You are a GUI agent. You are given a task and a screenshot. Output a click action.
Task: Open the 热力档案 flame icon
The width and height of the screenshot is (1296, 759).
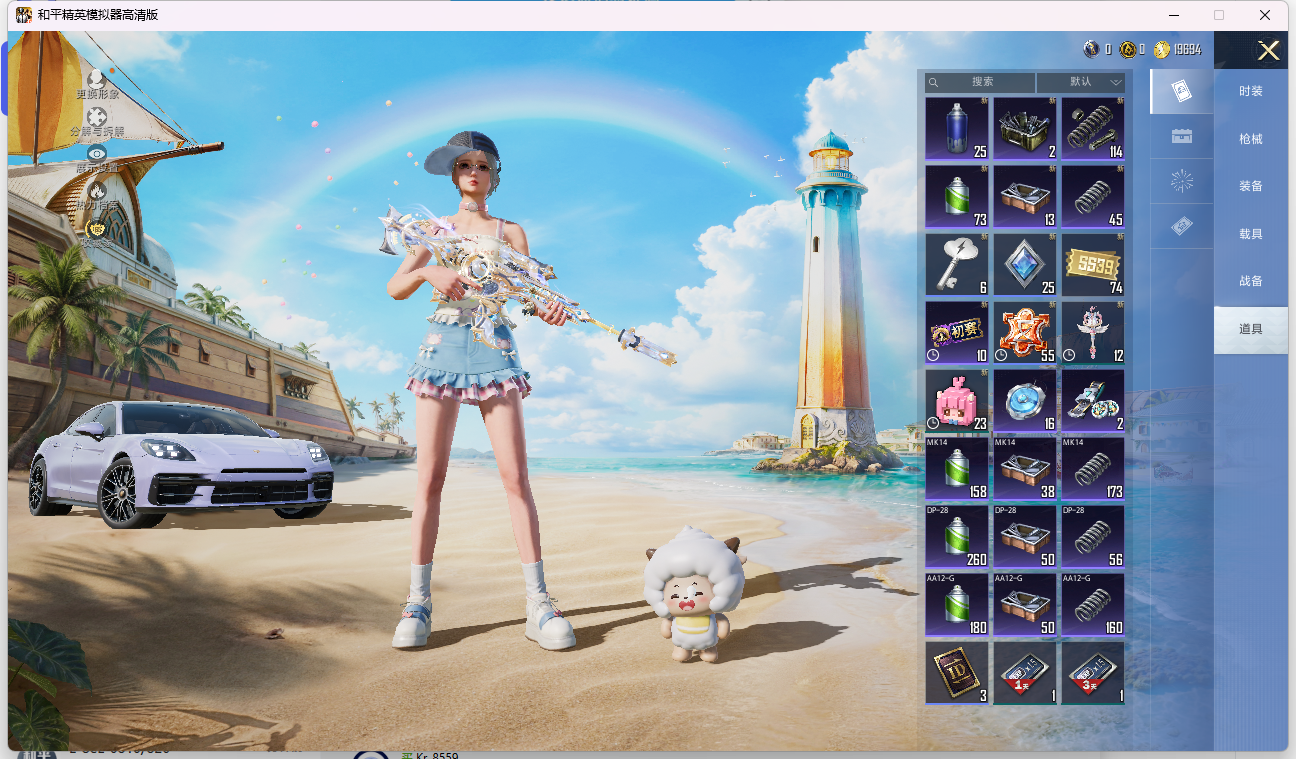tap(96, 191)
